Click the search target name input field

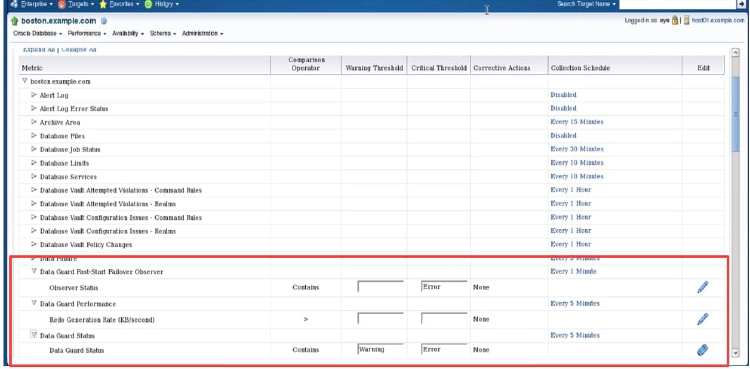pyautogui.click(x=677, y=4)
